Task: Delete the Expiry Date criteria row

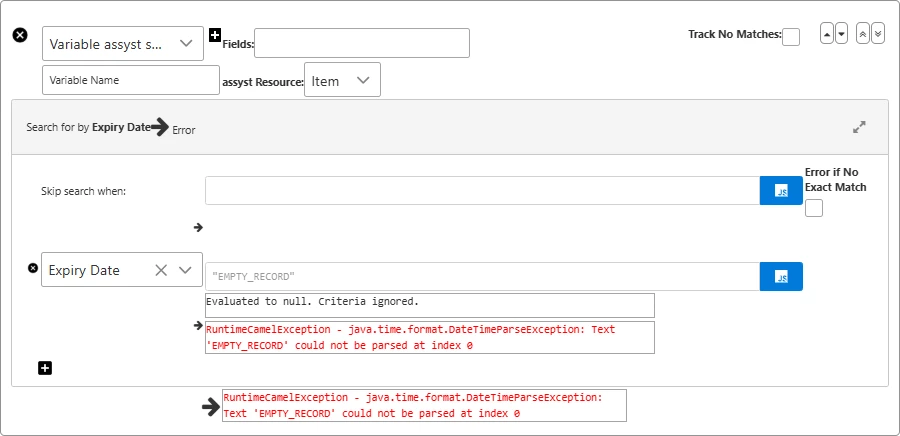Action: 32,268
